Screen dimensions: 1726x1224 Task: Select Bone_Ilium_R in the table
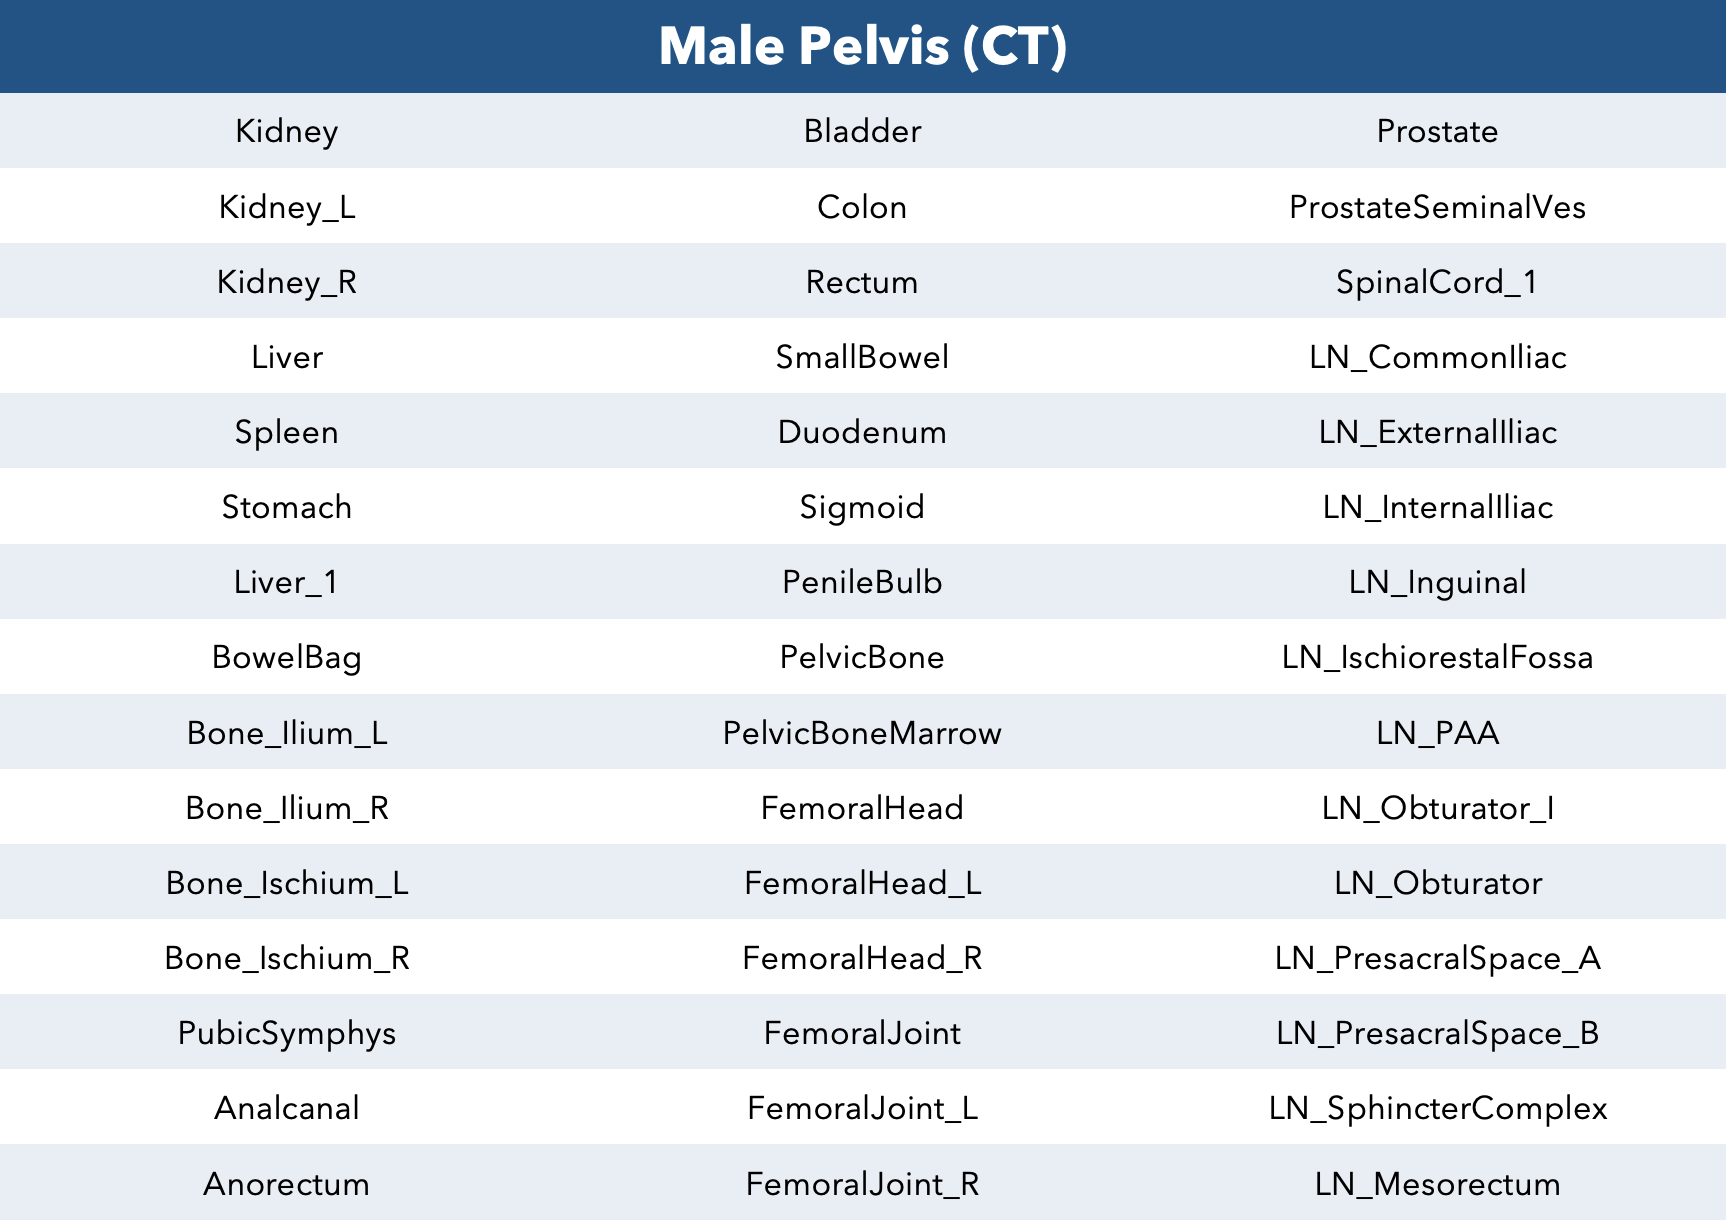287,808
